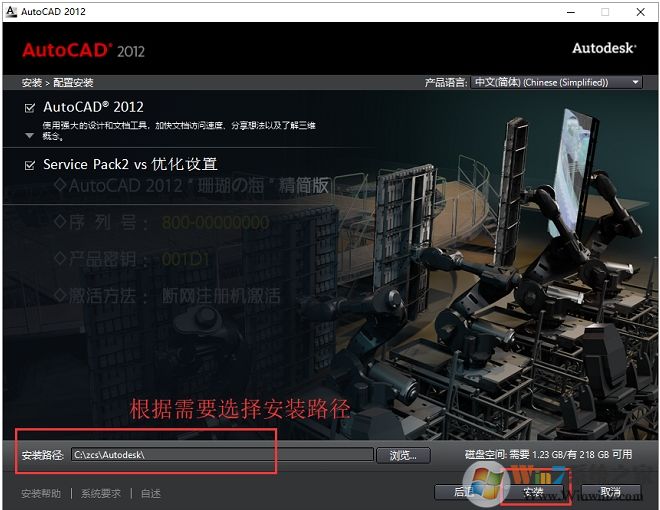
Task: Toggle the Service Pack2 vs optimization checkbox
Action: pos(30,165)
